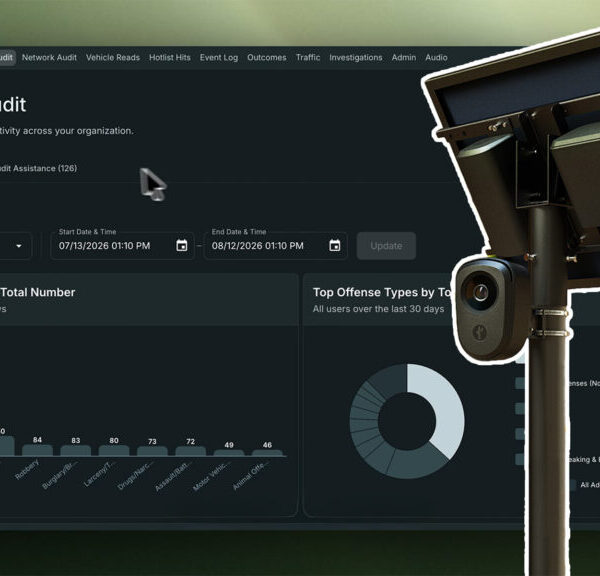Click the Larceny bar showing 80
The image size is (600, 576).
[x=114, y=450]
